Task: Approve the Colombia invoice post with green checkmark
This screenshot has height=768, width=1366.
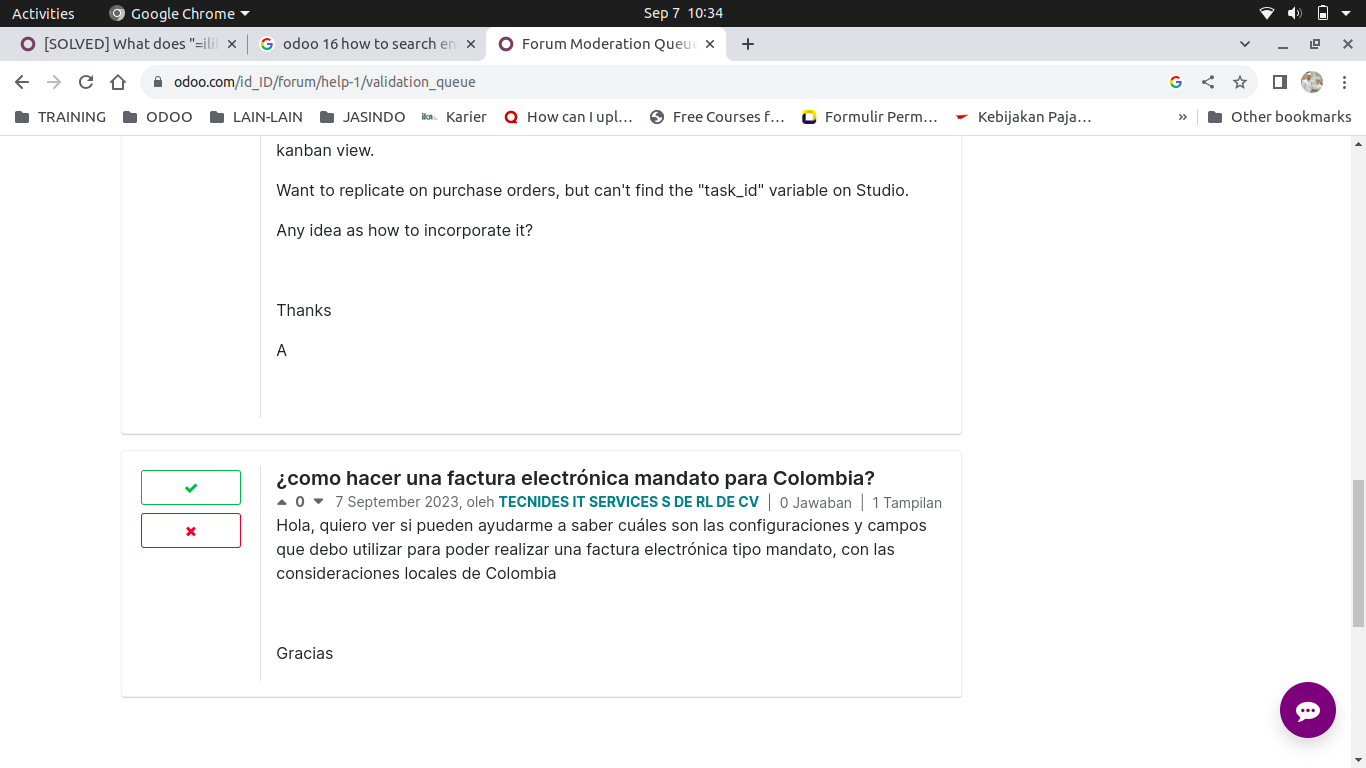Action: coord(191,488)
